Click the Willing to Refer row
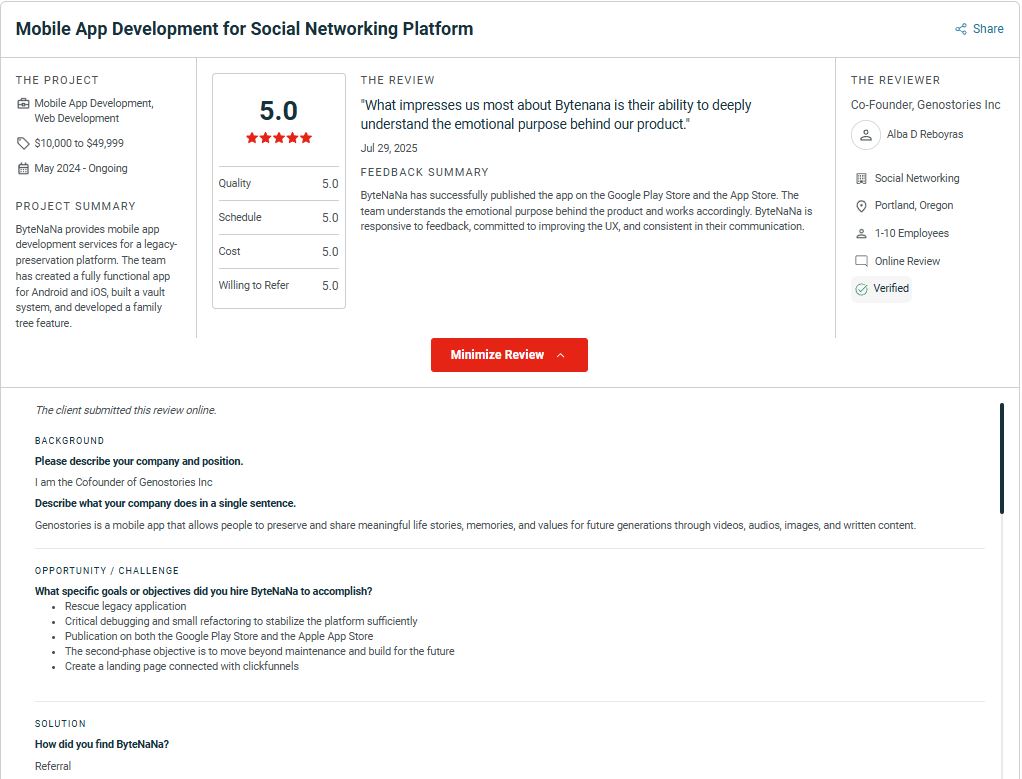 [x=278, y=285]
